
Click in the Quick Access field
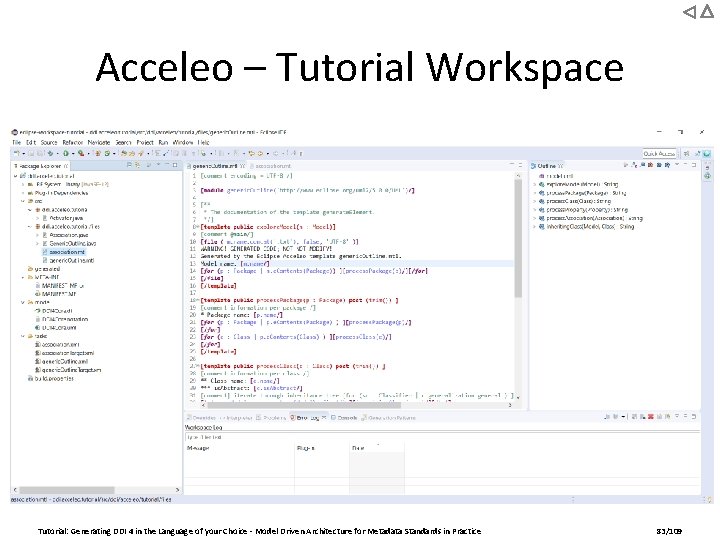659,153
